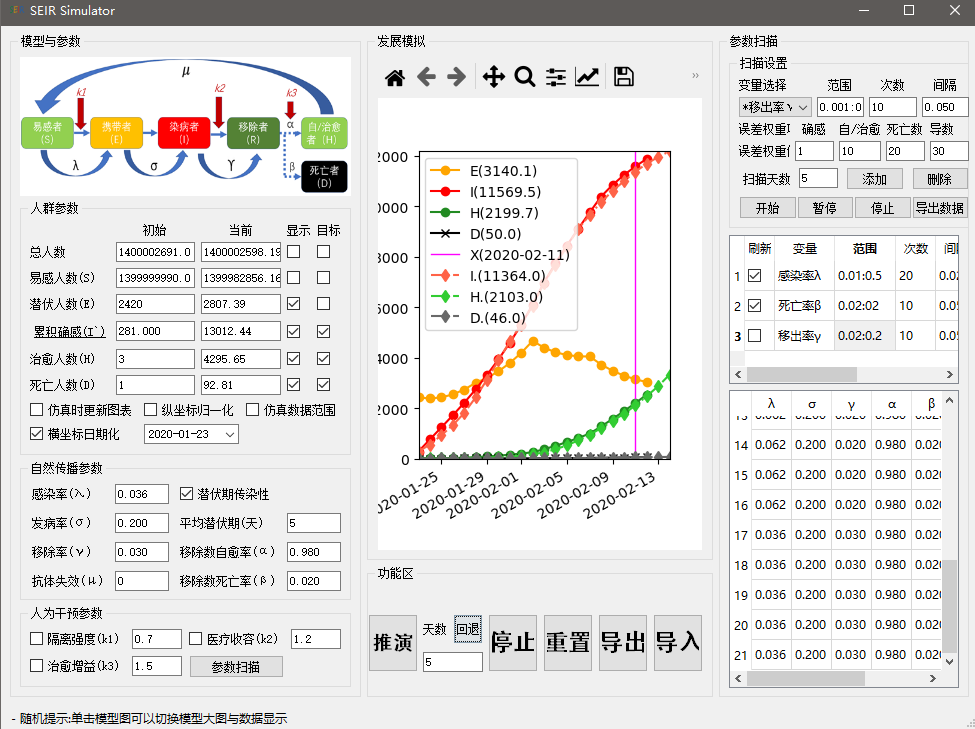Click the 参数扫描 button

[x=235, y=666]
